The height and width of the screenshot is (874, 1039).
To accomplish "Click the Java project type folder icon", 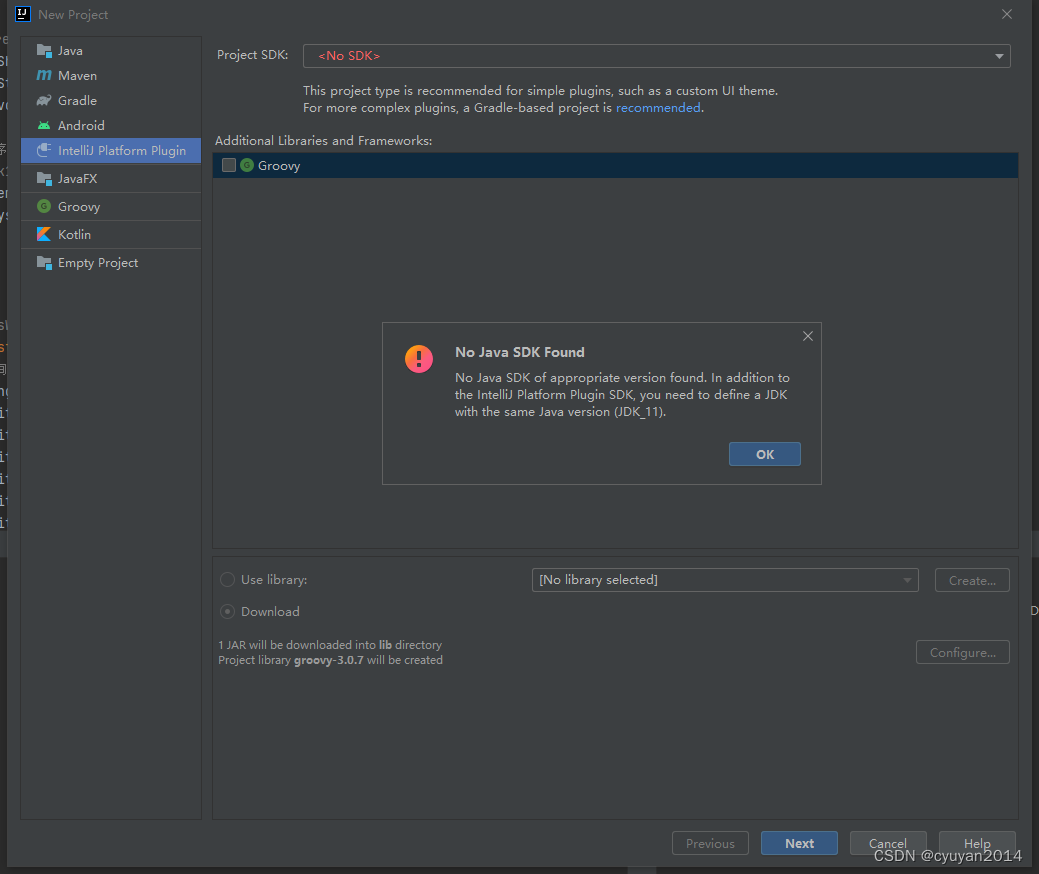I will (44, 50).
